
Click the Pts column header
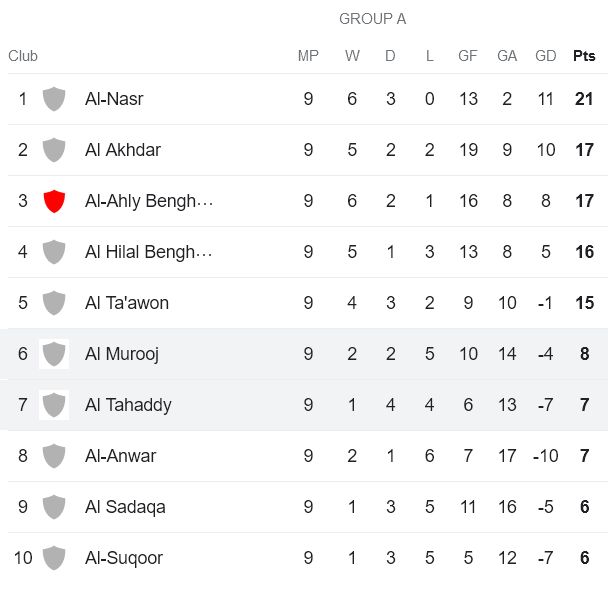point(584,56)
